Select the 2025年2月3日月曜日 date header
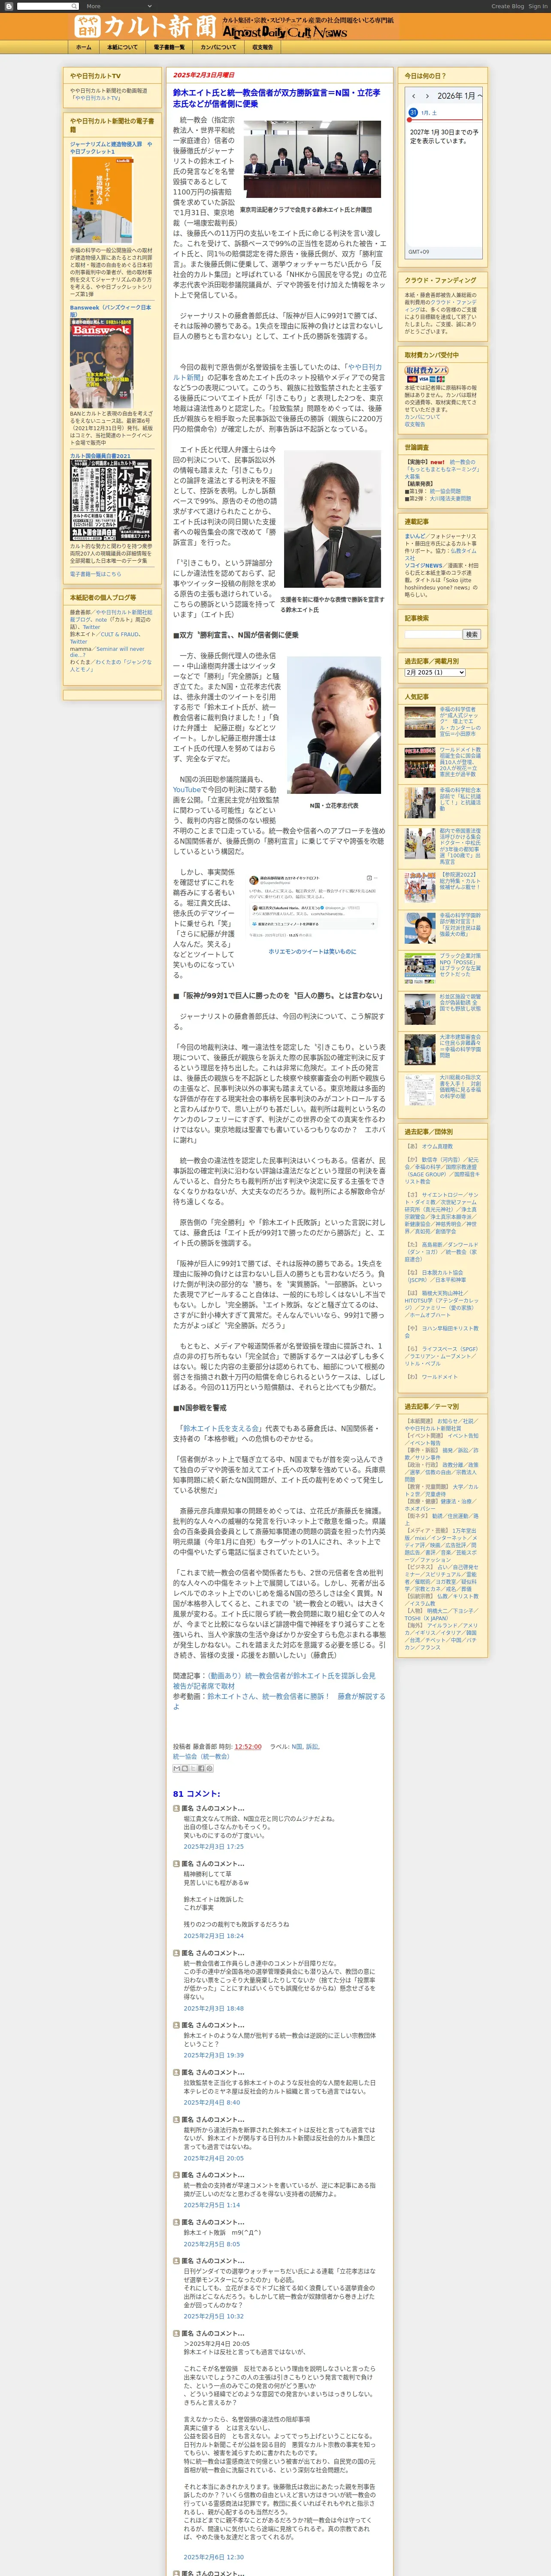This screenshot has height=2576, width=551. [204, 75]
